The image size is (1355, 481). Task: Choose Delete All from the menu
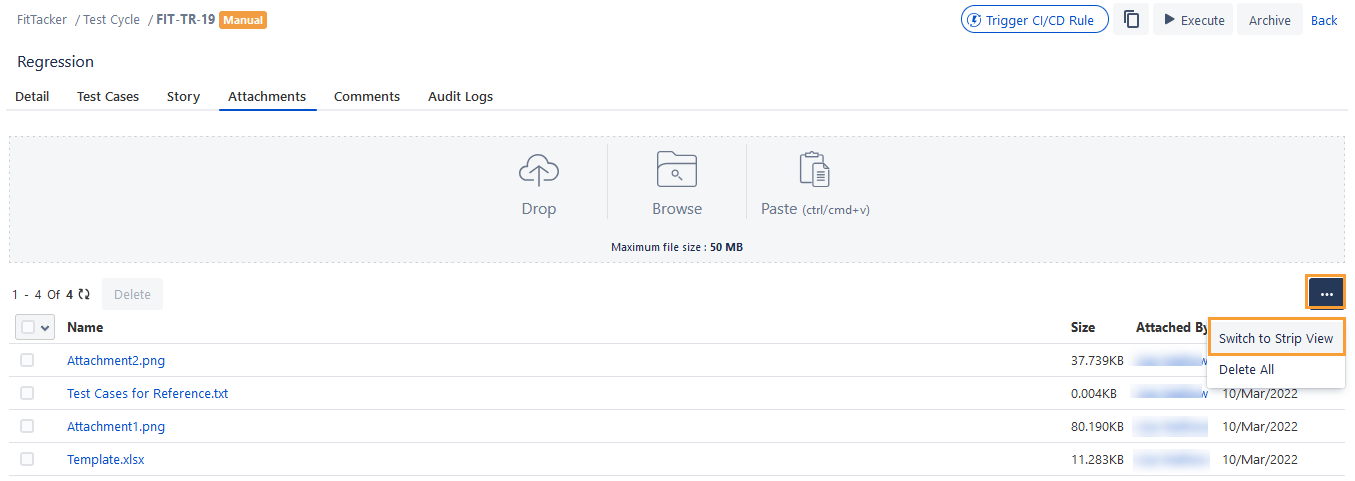1246,369
